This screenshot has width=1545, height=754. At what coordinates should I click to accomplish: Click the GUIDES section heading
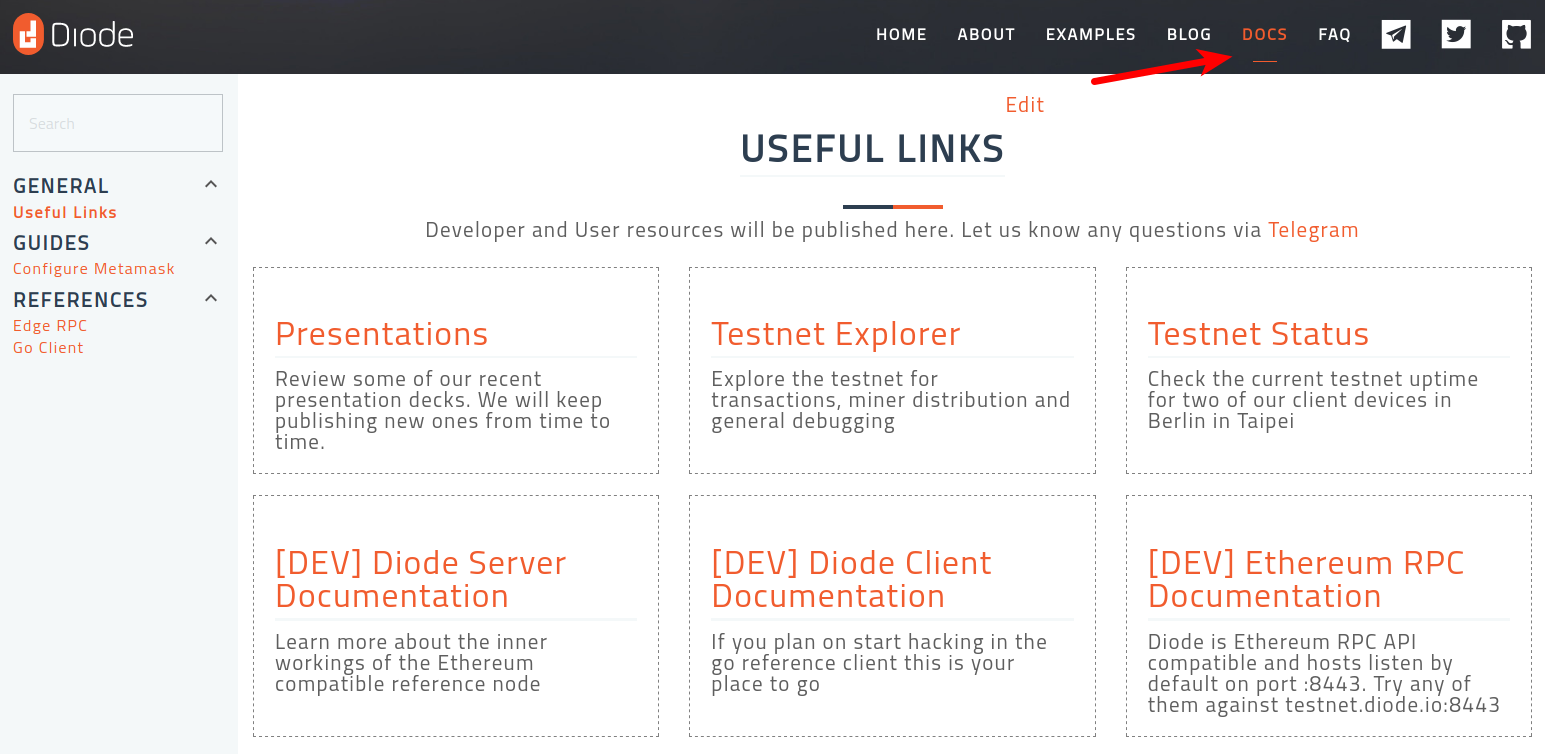pyautogui.click(x=51, y=243)
